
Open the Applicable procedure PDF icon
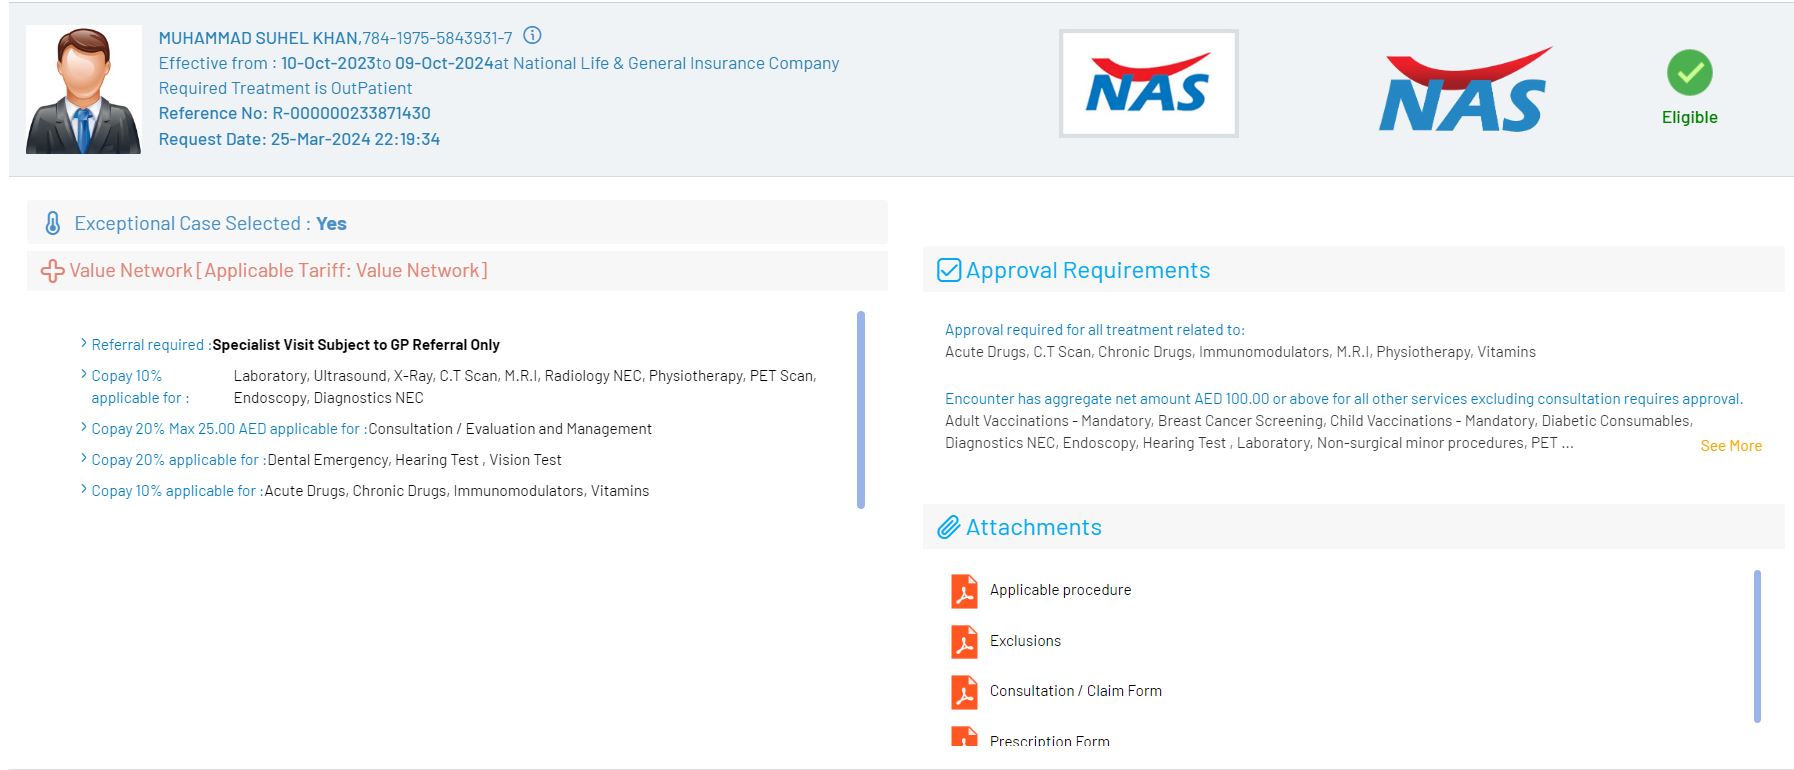(964, 591)
